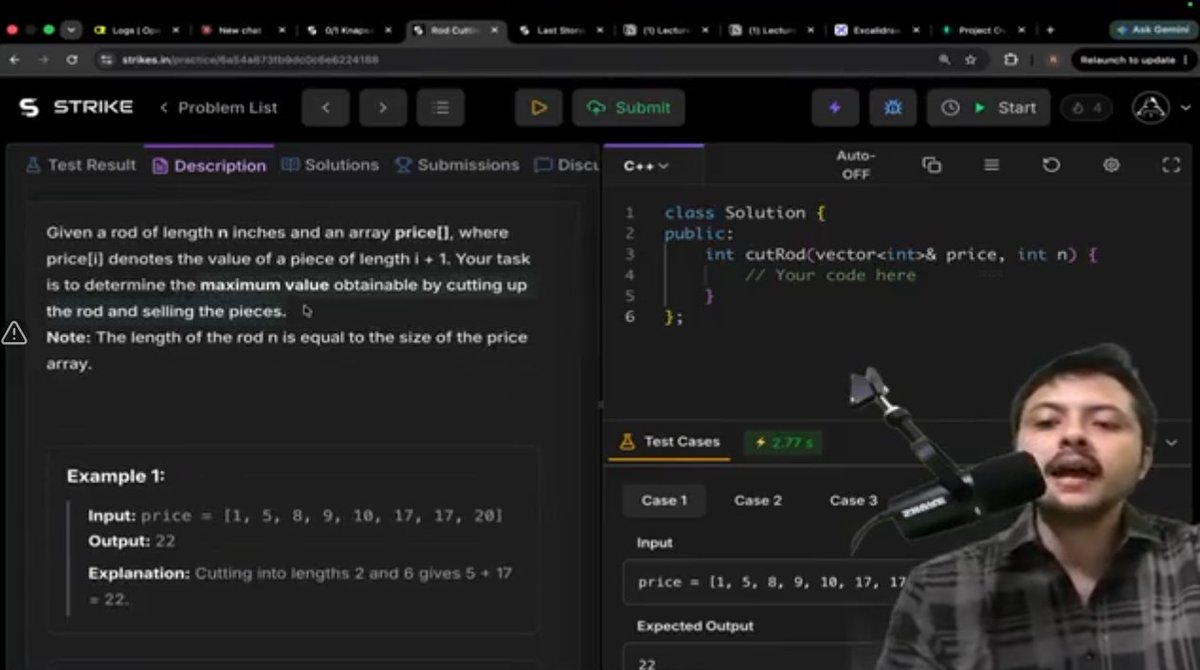The image size is (1200, 670).
Task: Switch to the Last Stone browser tab
Action: 559,30
